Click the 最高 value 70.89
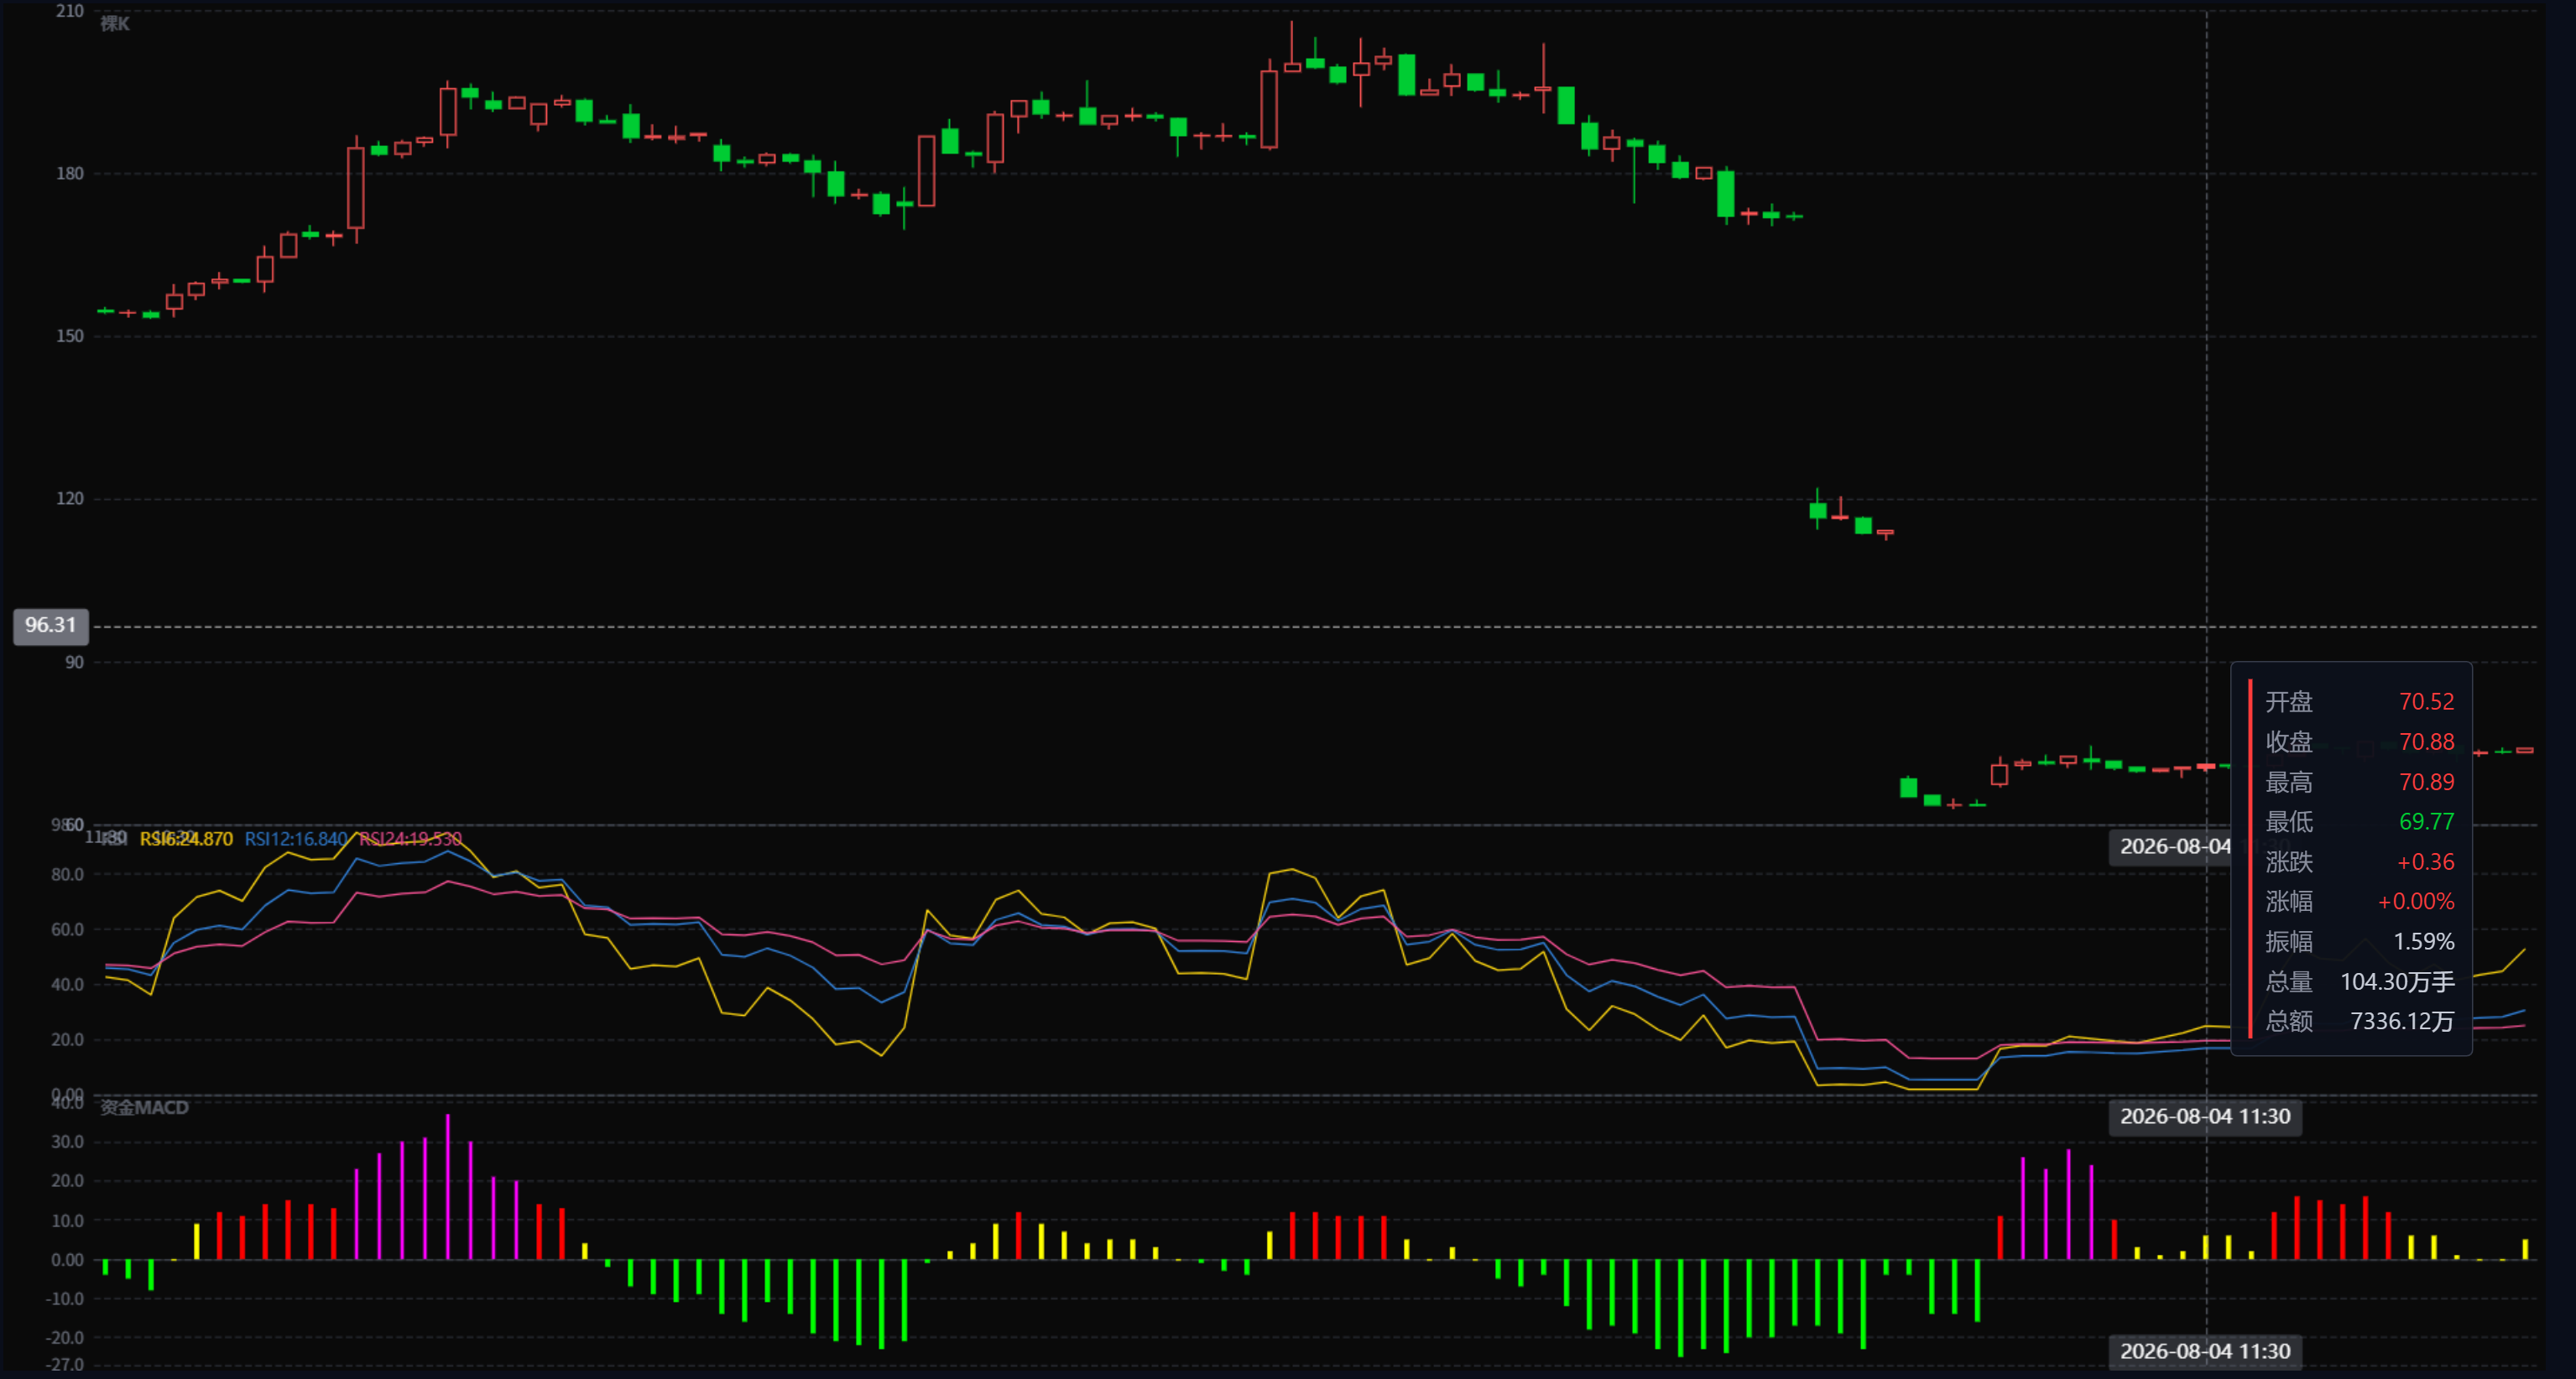Image resolution: width=2576 pixels, height=1379 pixels. (2426, 782)
